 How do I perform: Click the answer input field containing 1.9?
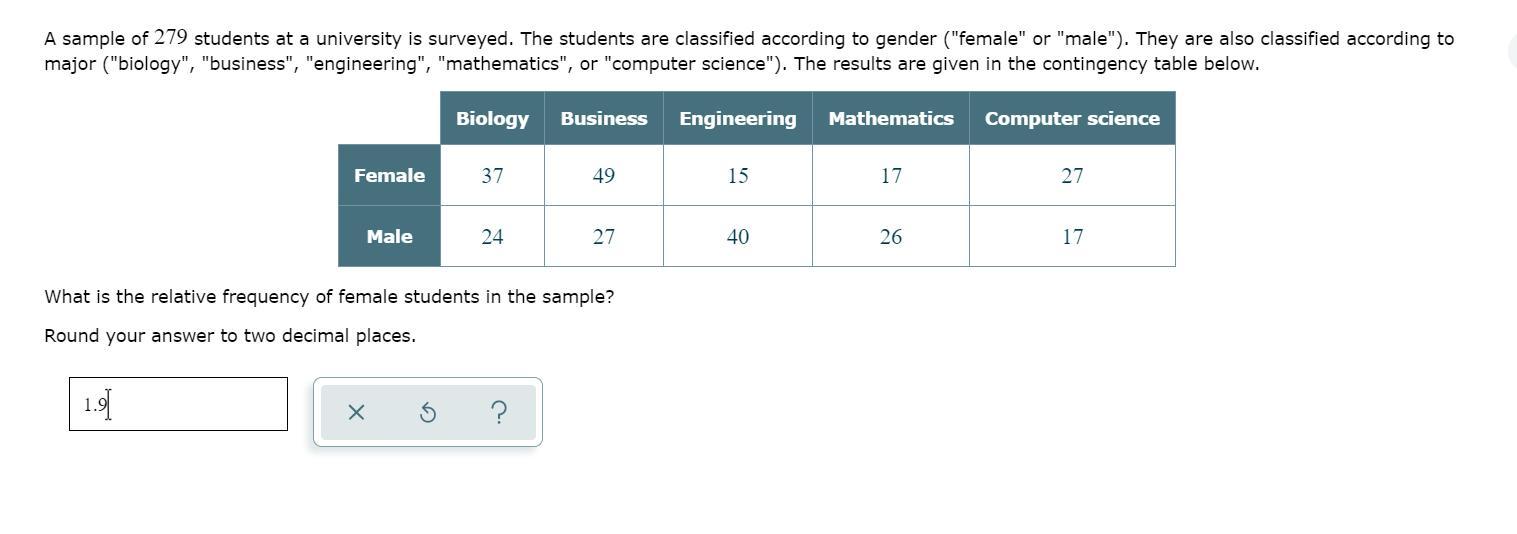point(178,404)
